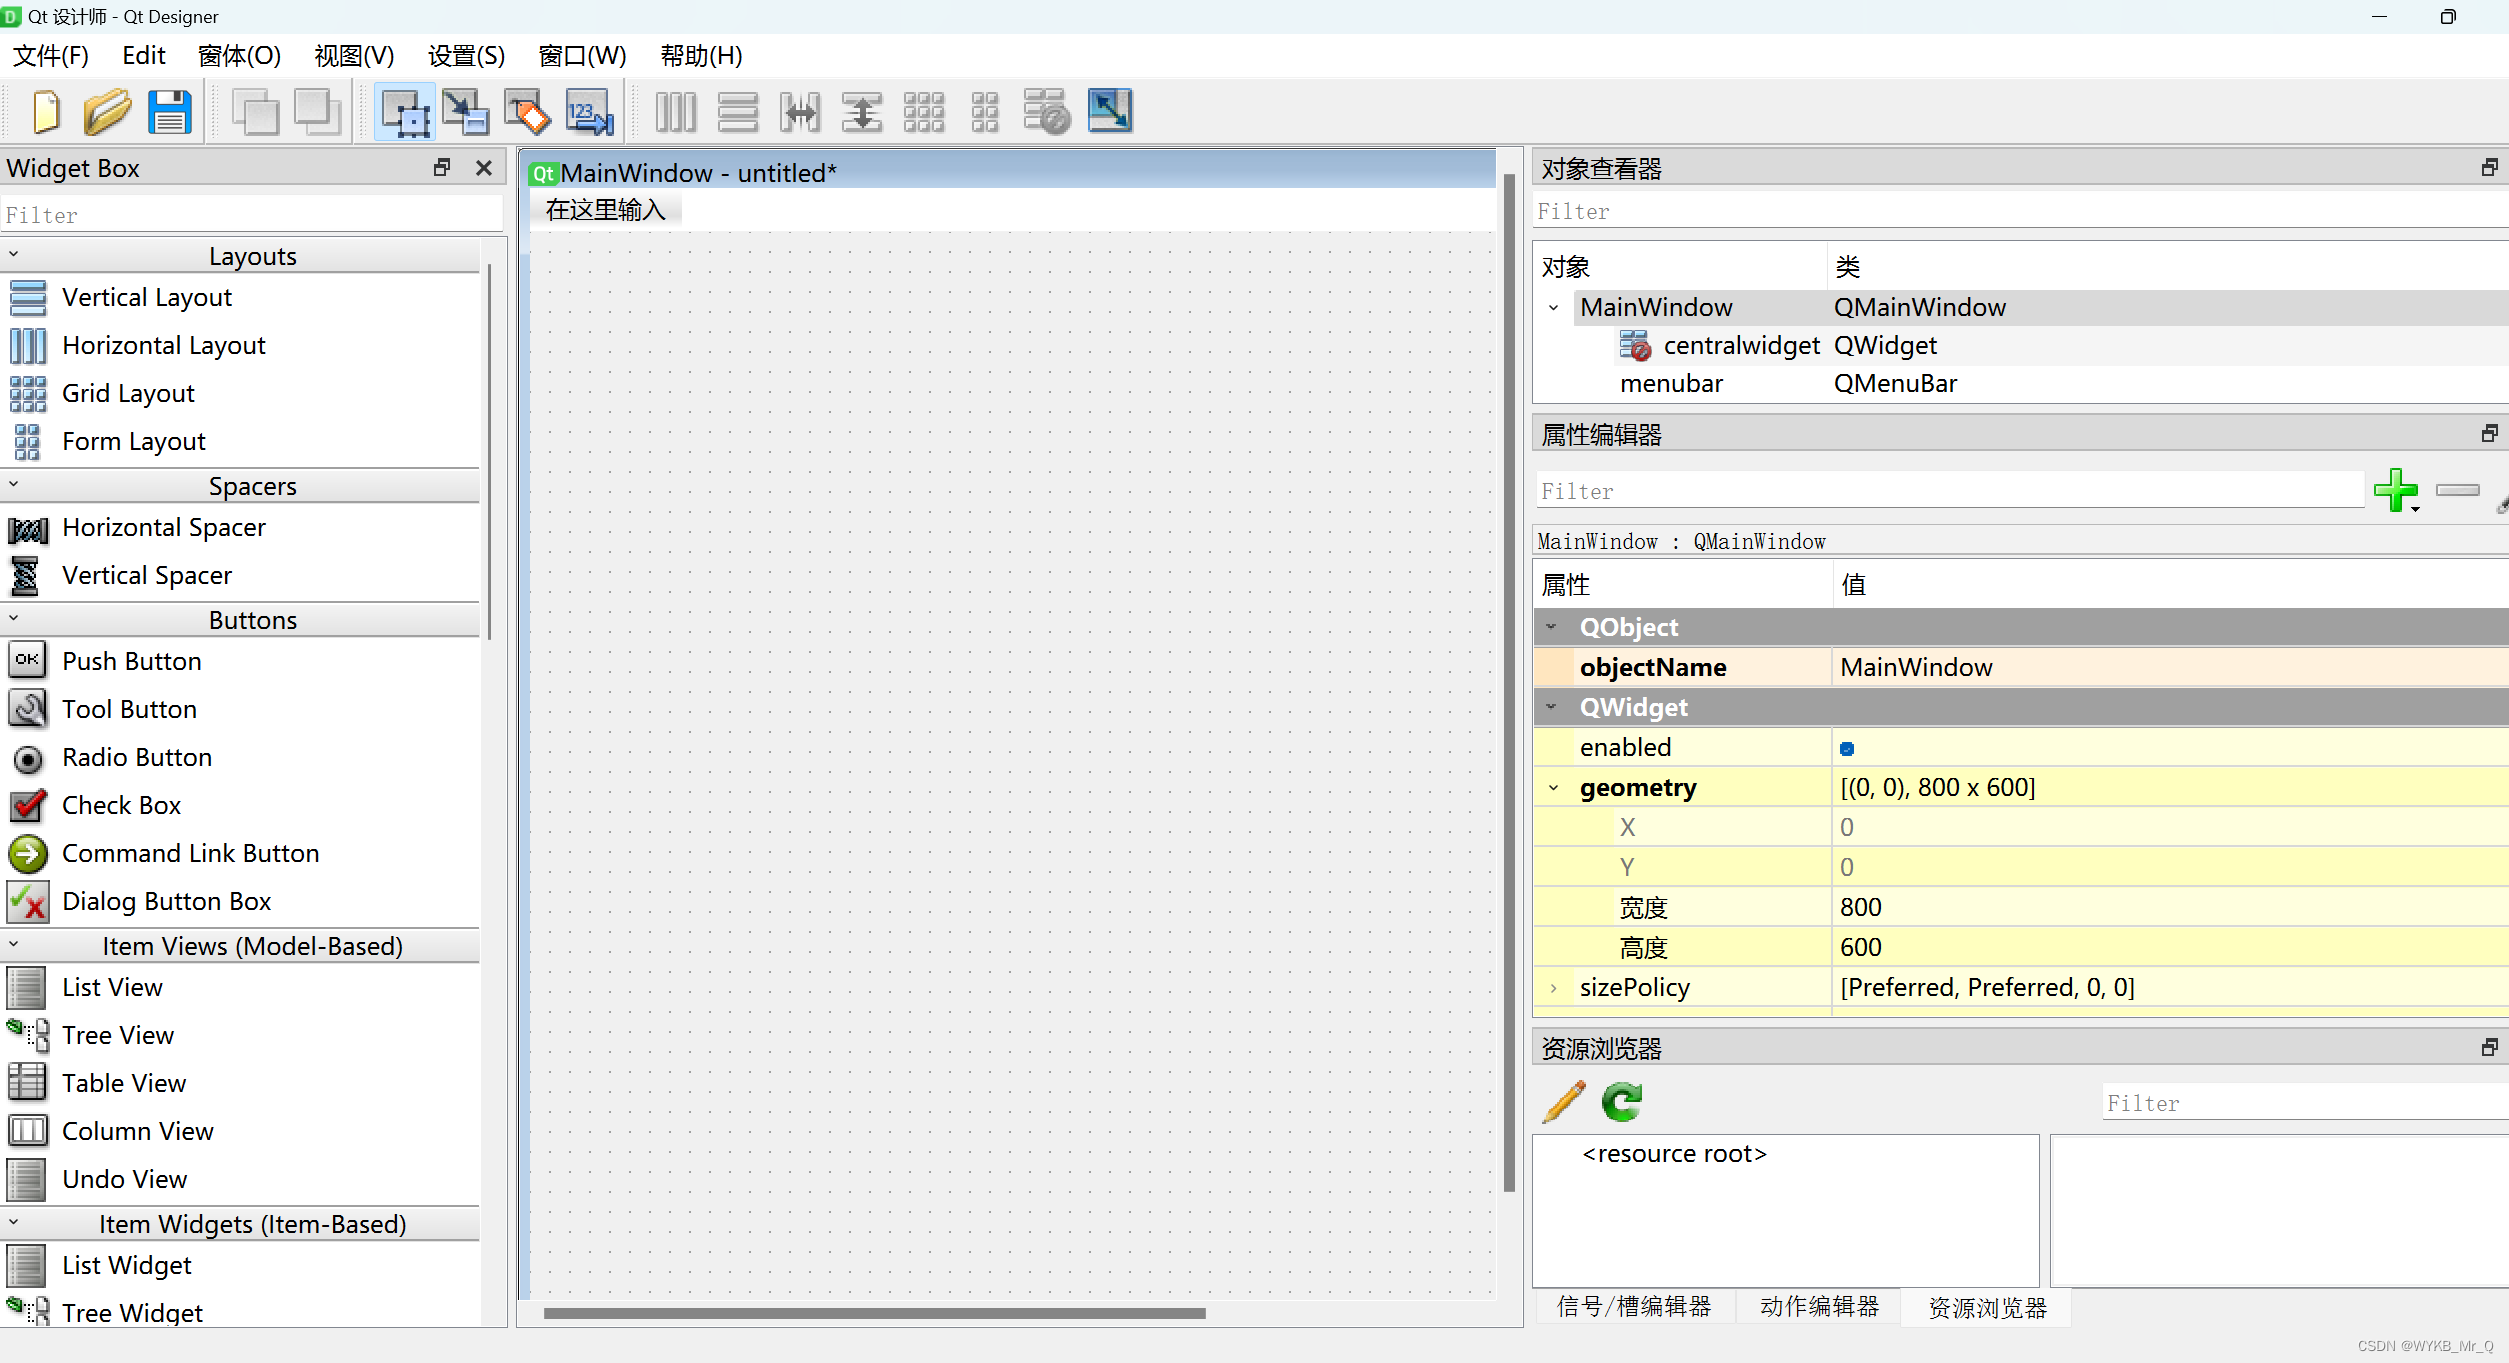Collapse the MainWindow tree node
Image resolution: width=2509 pixels, height=1363 pixels.
(1553, 308)
